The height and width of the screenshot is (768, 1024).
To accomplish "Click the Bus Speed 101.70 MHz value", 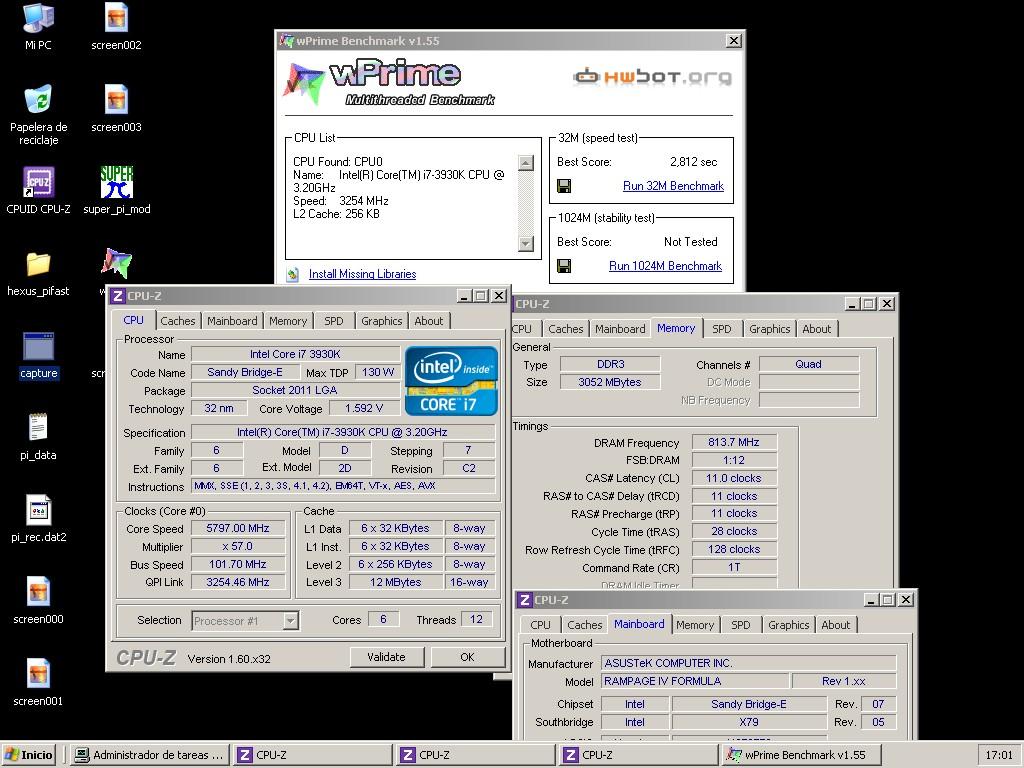I will click(238, 564).
